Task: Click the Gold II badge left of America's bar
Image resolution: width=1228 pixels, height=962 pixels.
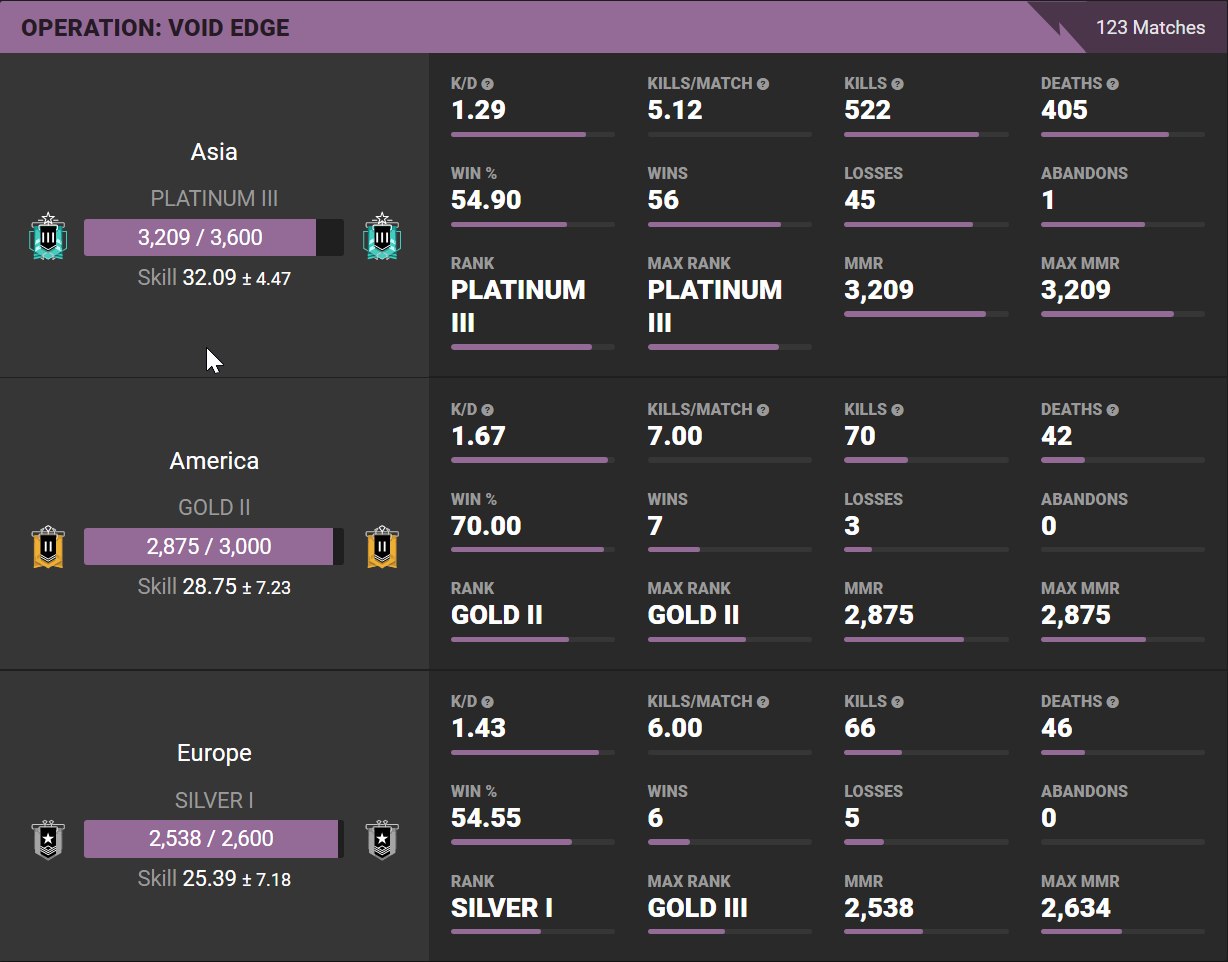Action: pyautogui.click(x=48, y=546)
